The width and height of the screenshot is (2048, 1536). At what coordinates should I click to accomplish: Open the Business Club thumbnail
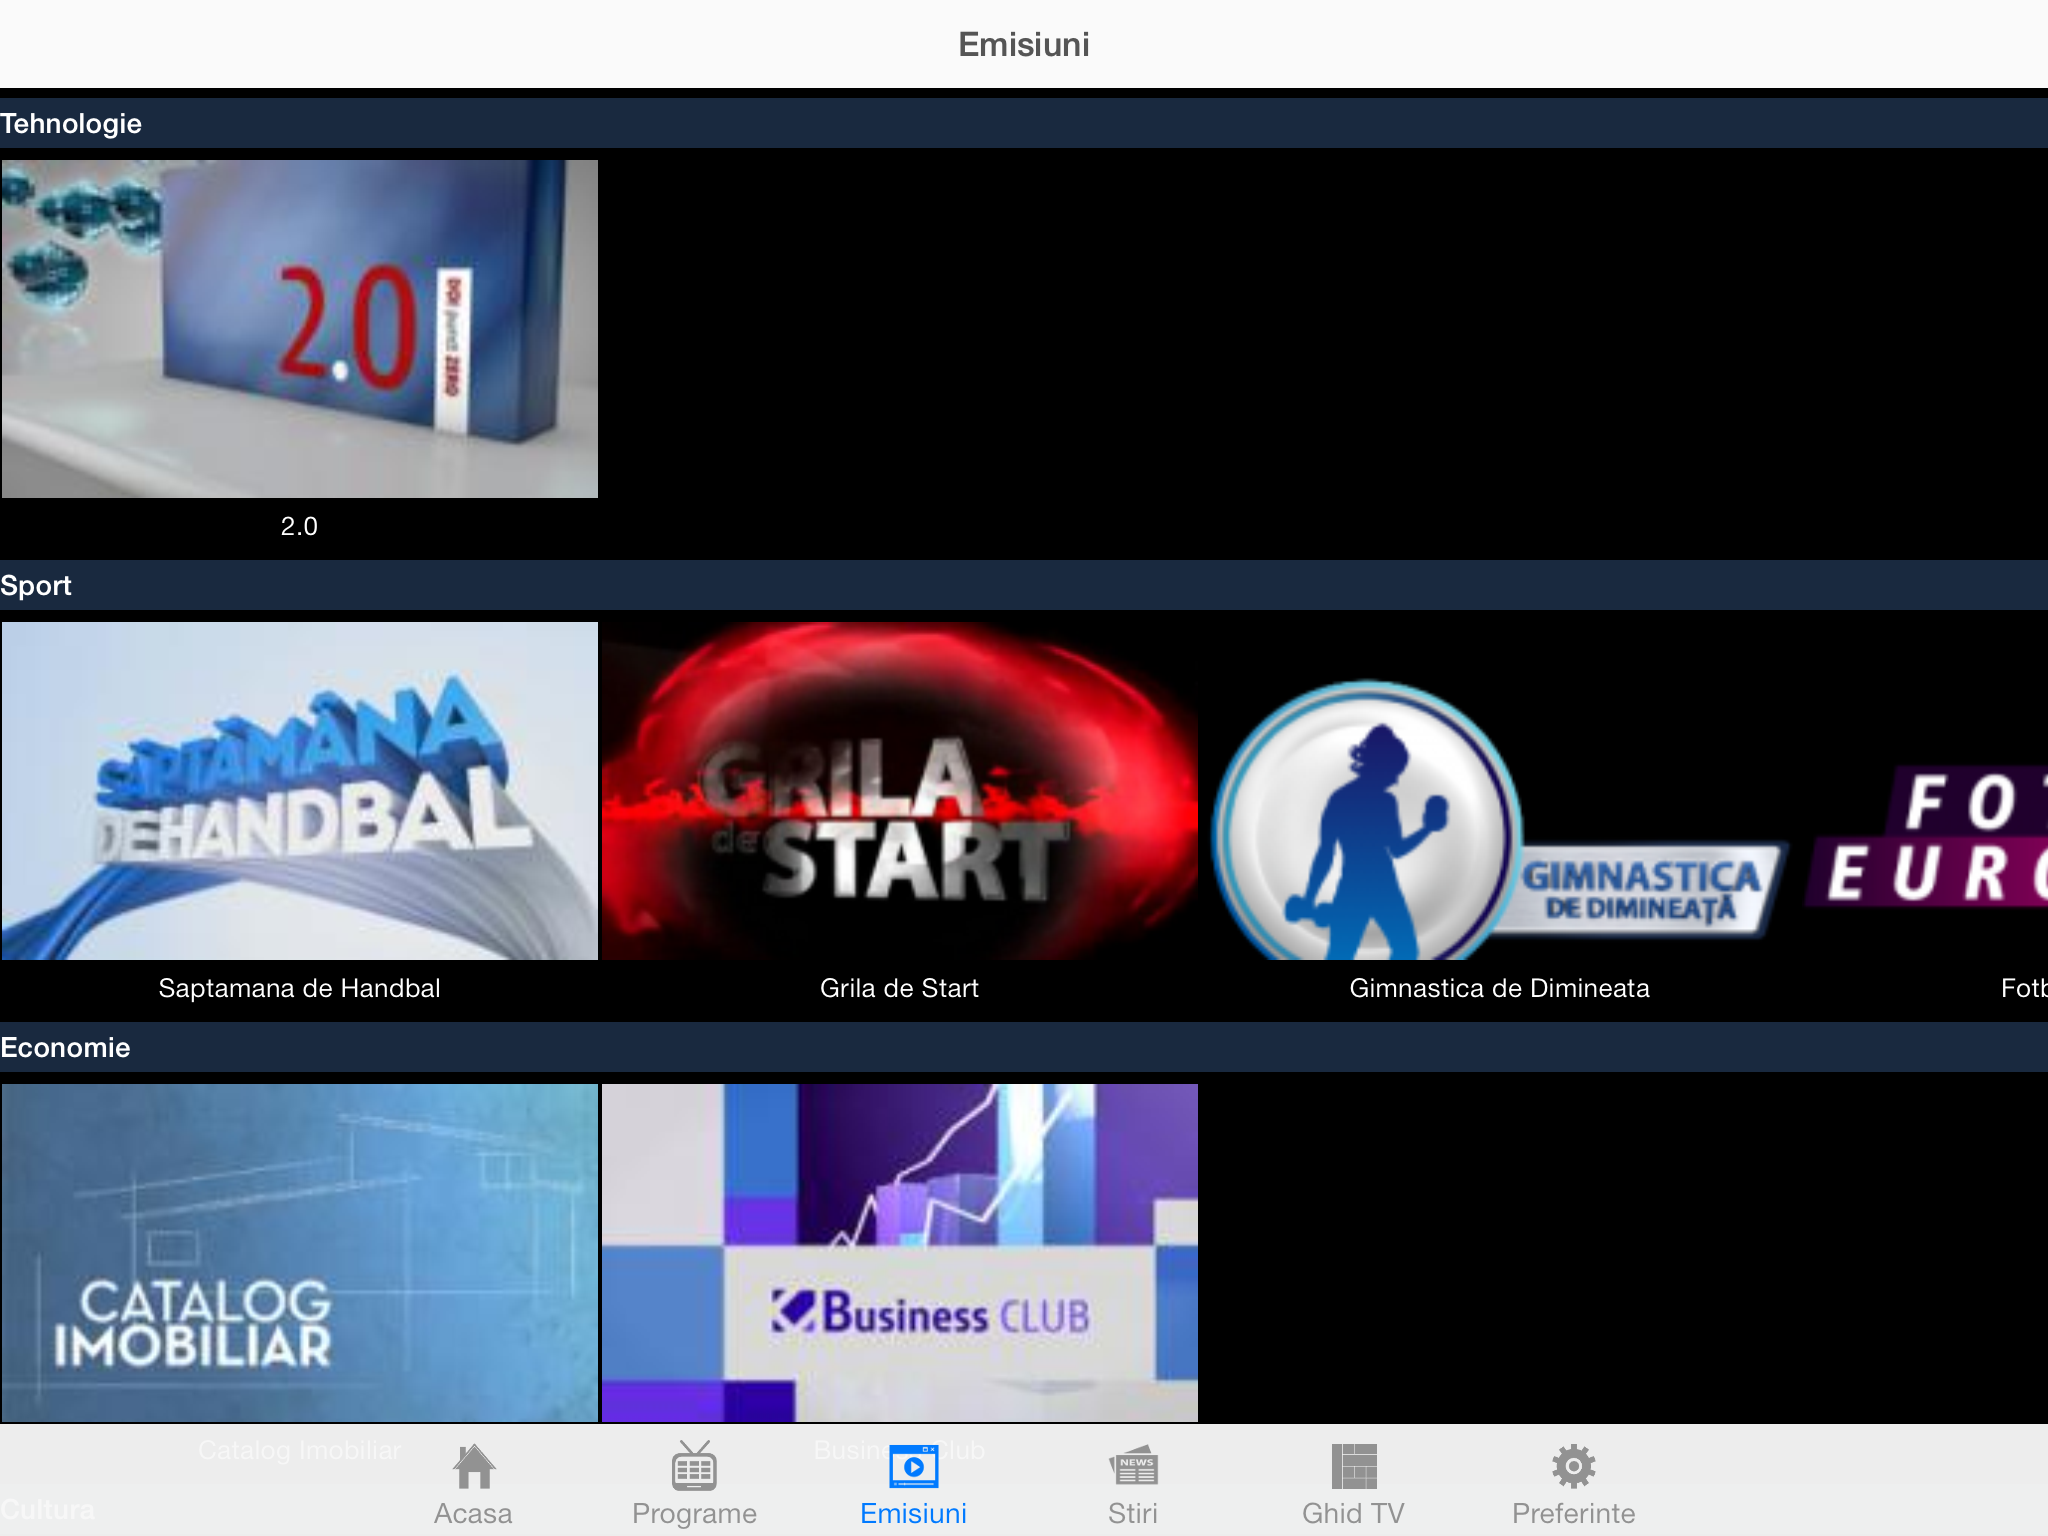pos(900,1253)
